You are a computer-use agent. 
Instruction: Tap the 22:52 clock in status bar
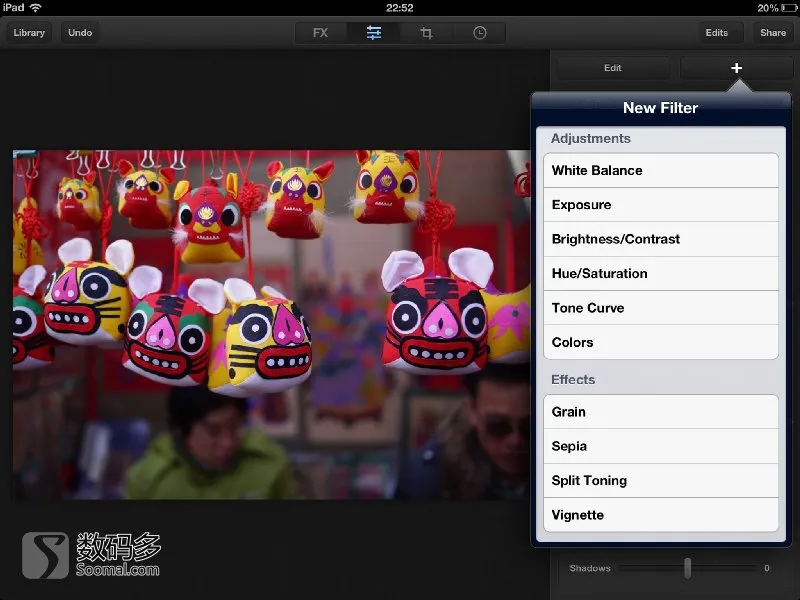coord(399,8)
